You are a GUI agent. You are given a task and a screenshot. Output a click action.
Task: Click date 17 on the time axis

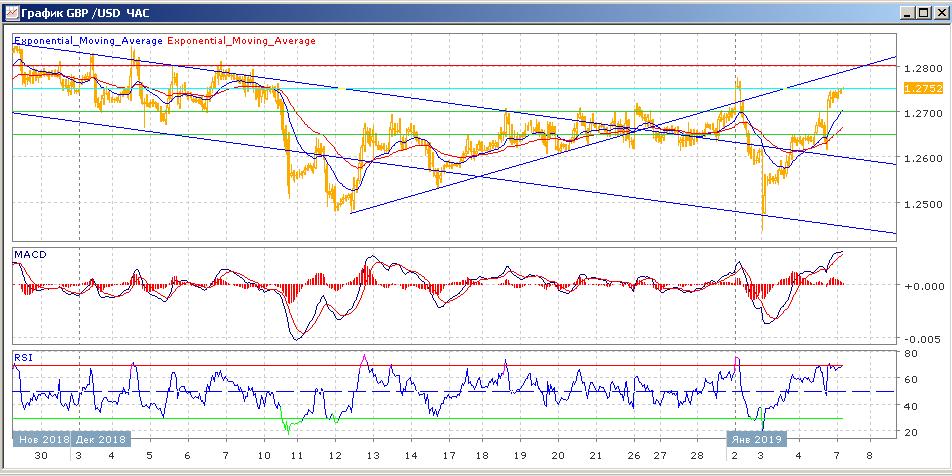point(450,455)
